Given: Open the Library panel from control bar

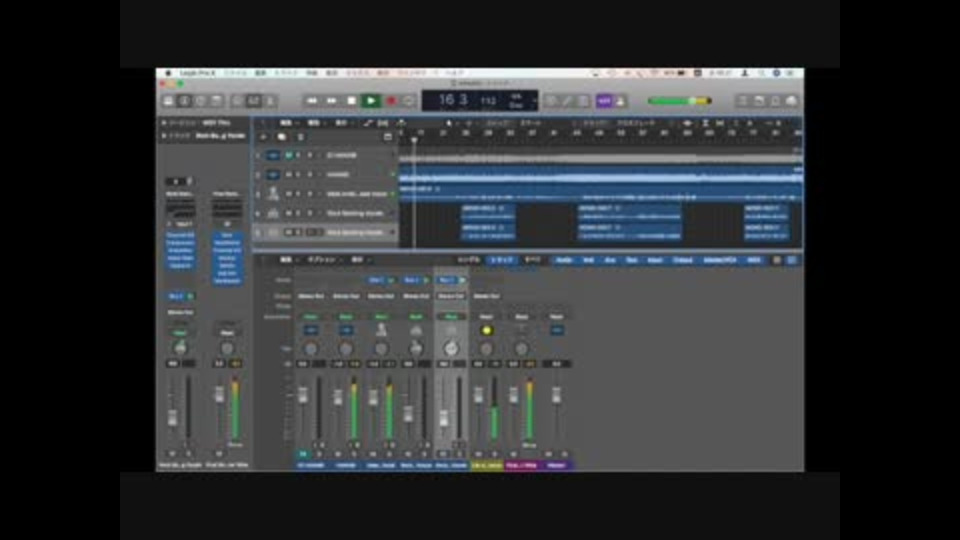Looking at the screenshot, I should (168, 101).
